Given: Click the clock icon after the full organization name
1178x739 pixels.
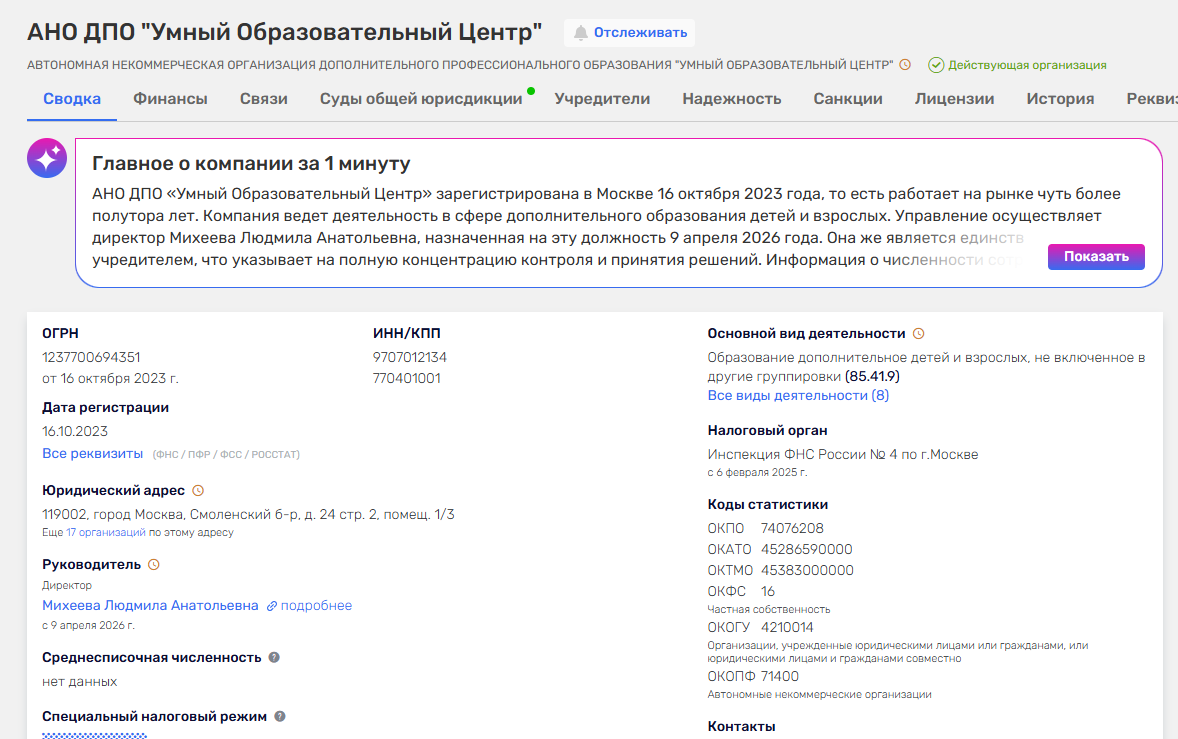Looking at the screenshot, I should 905,65.
